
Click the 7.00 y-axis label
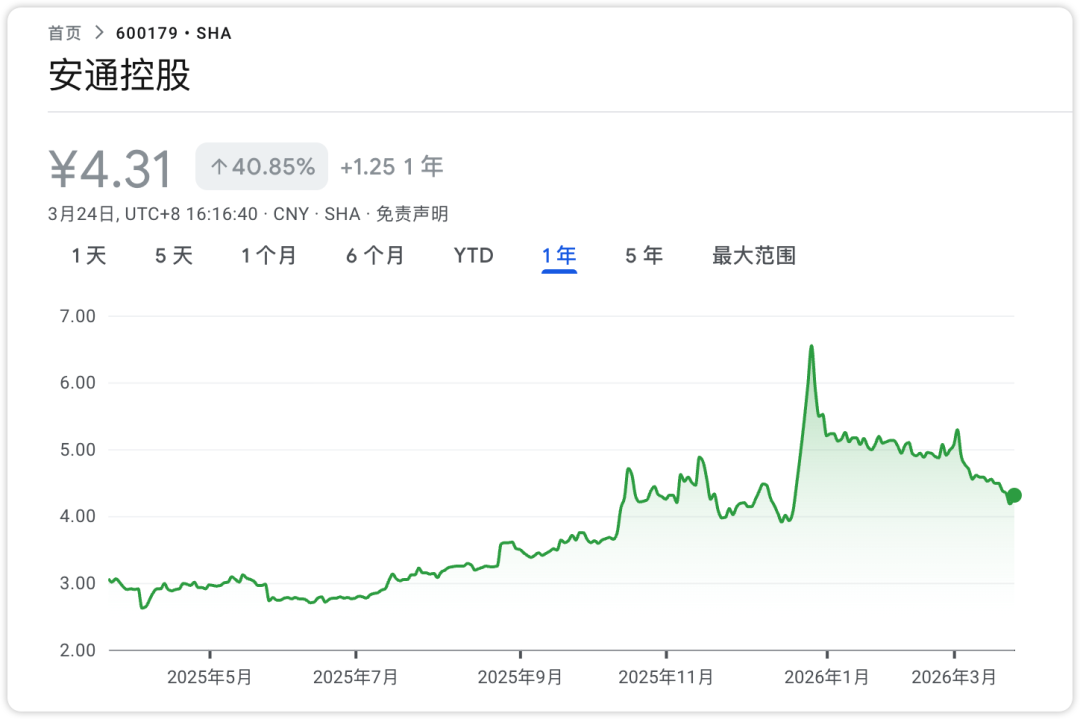tap(77, 316)
